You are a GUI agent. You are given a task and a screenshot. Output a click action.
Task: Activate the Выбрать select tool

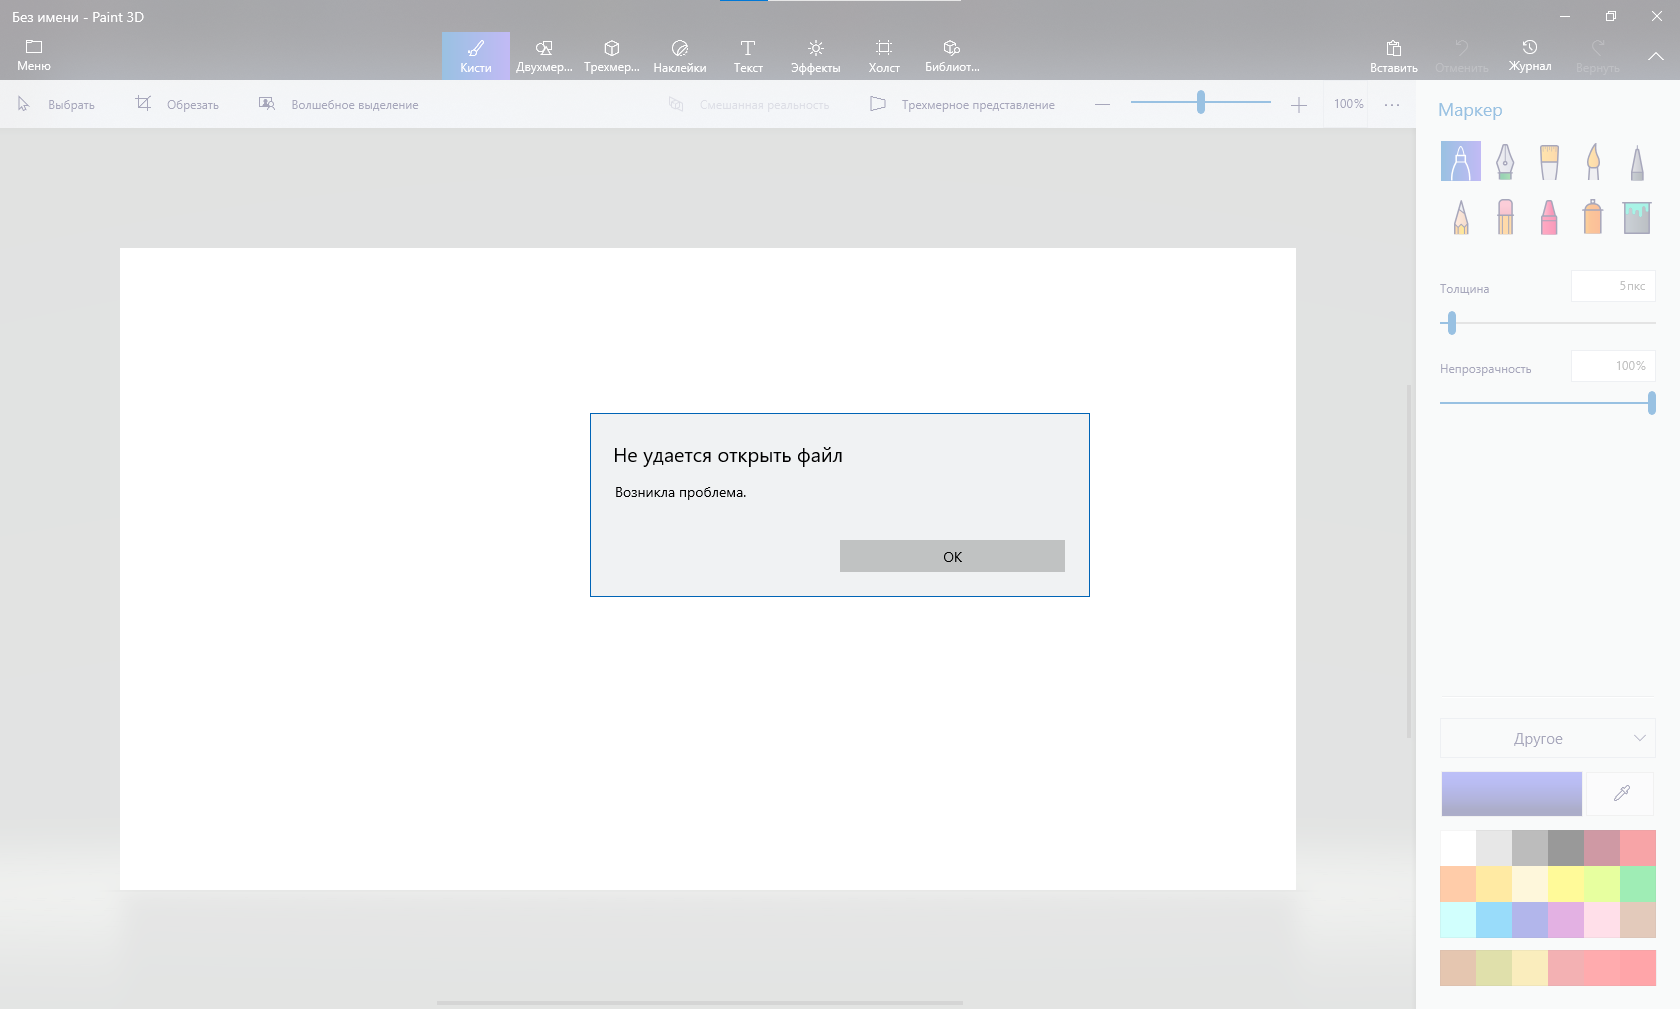pyautogui.click(x=57, y=104)
